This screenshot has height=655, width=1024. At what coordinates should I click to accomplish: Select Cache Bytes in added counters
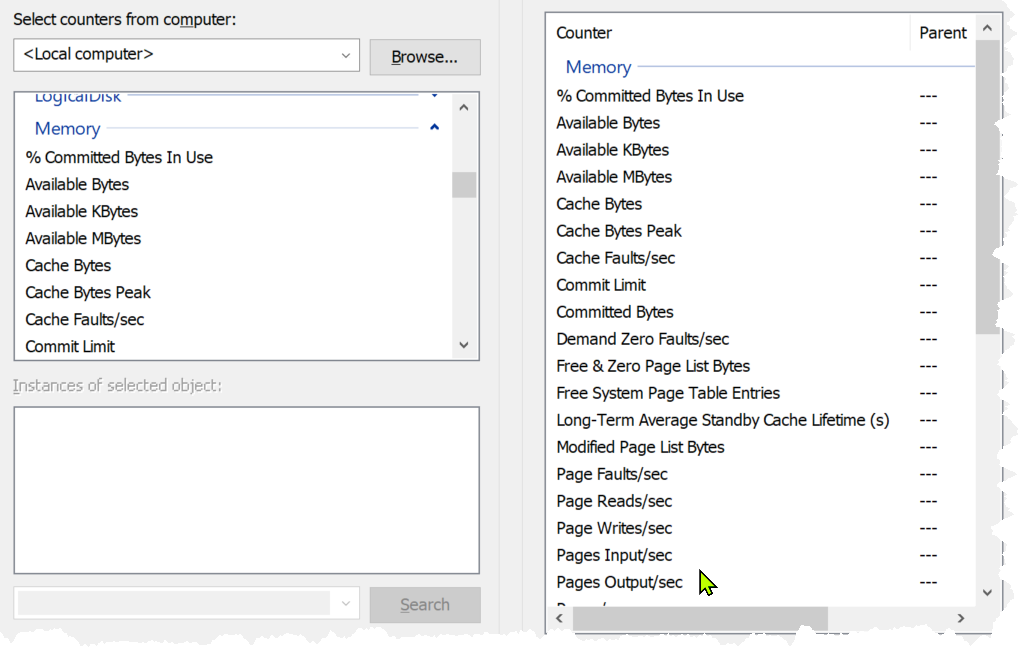pos(599,204)
